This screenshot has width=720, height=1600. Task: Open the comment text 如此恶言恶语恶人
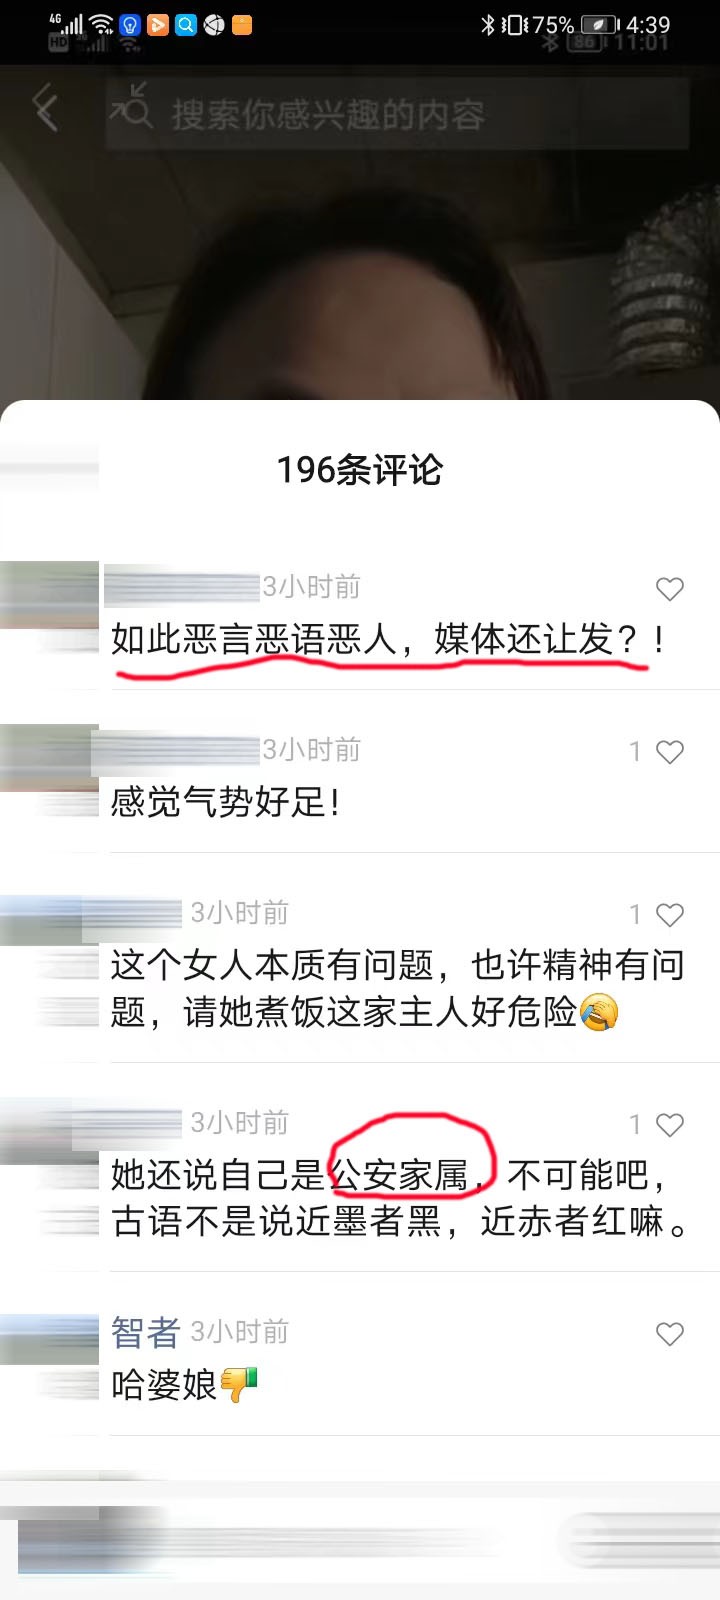pos(254,639)
